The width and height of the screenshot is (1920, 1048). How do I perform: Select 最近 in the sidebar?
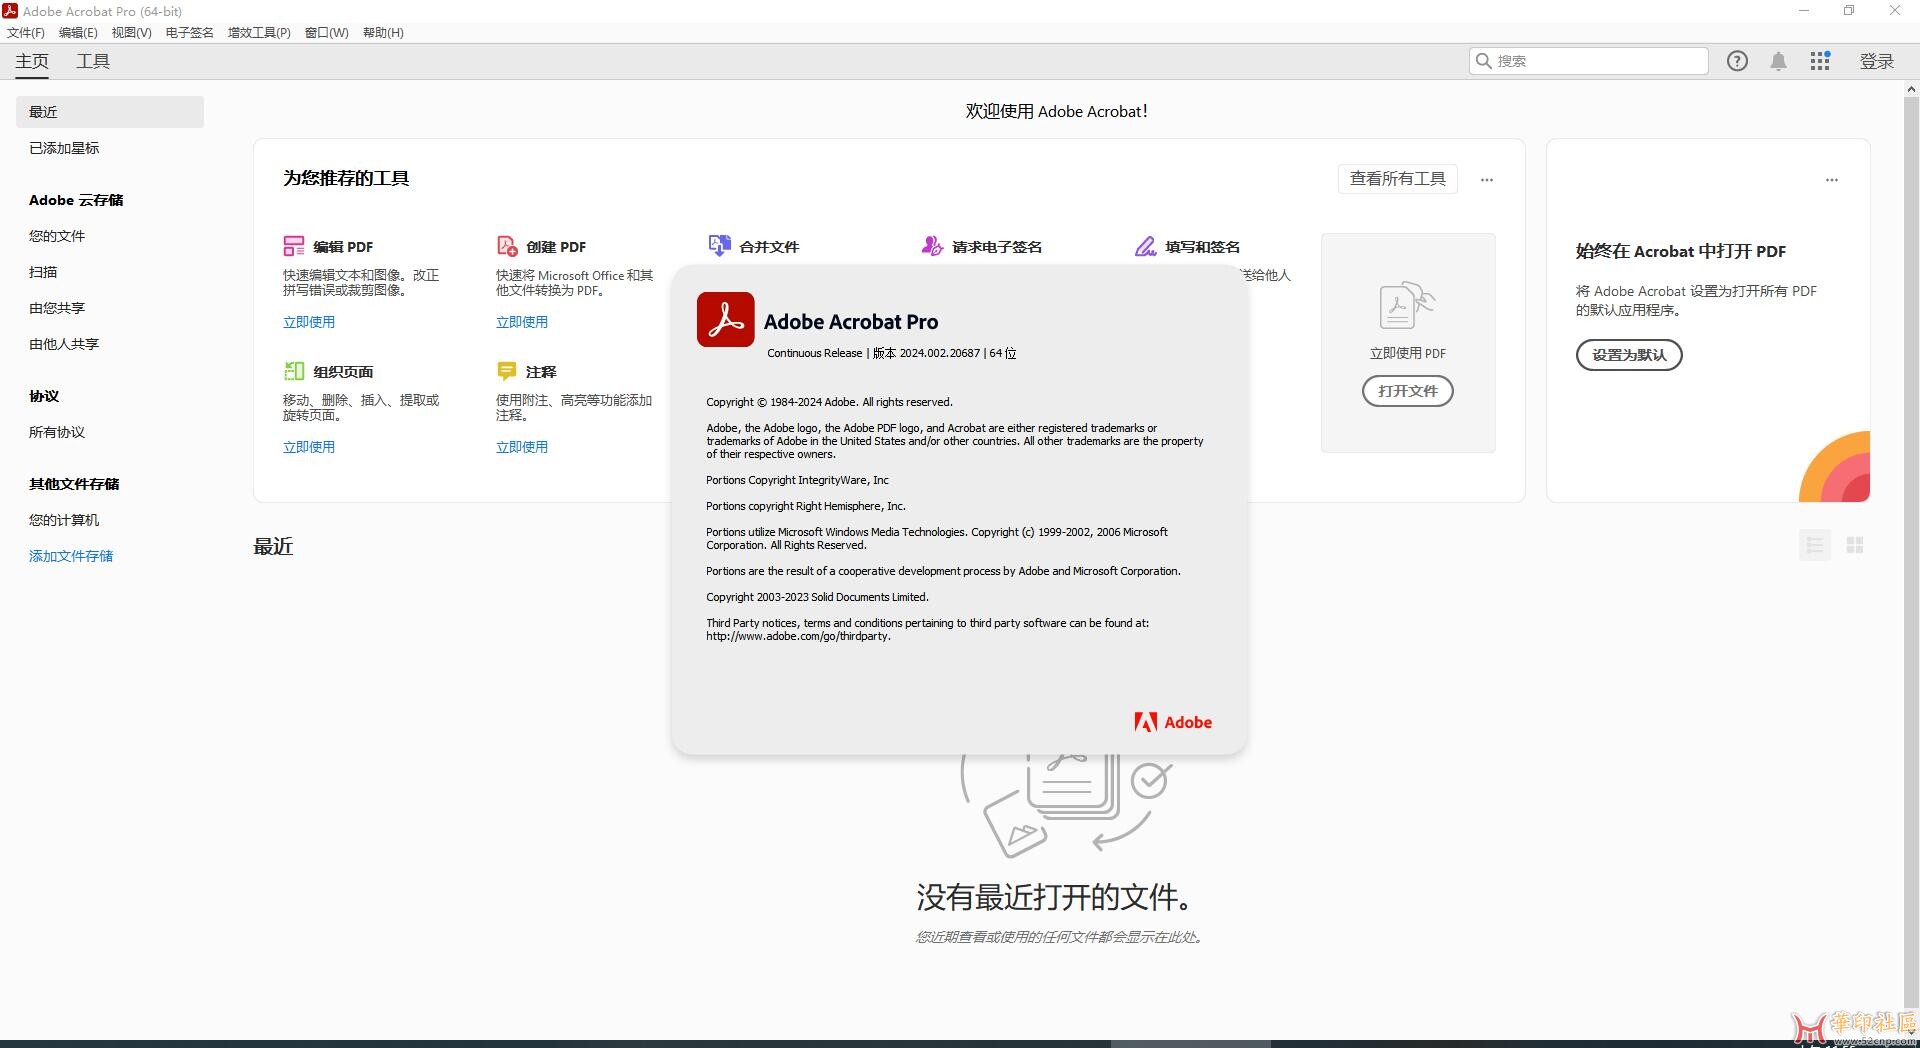110,112
